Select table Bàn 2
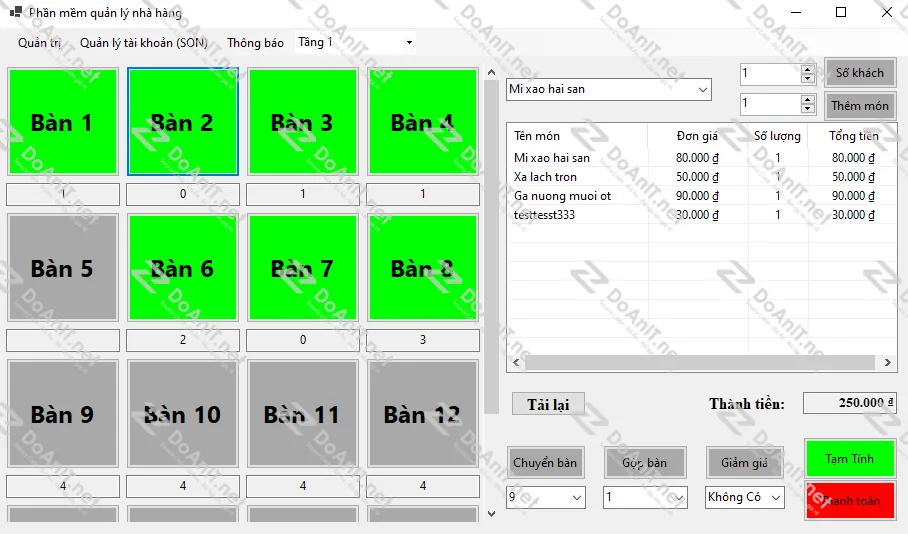The height and width of the screenshot is (534, 908). tap(182, 122)
